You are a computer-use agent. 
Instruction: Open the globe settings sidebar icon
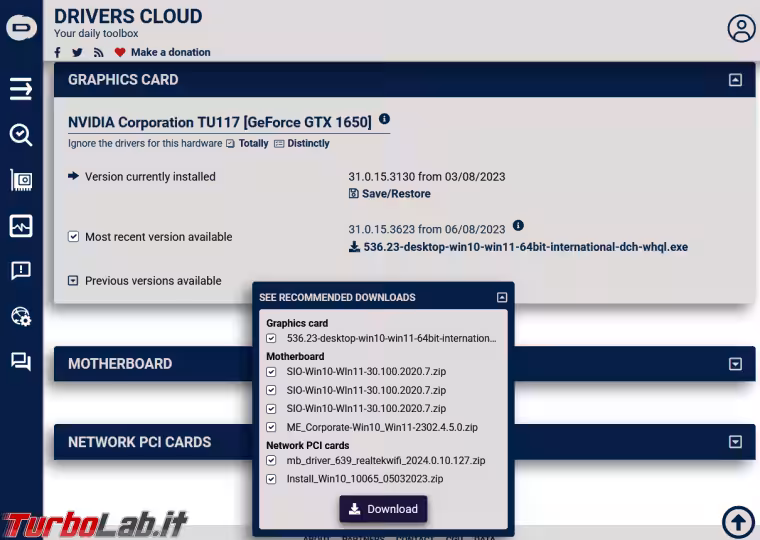(x=21, y=317)
